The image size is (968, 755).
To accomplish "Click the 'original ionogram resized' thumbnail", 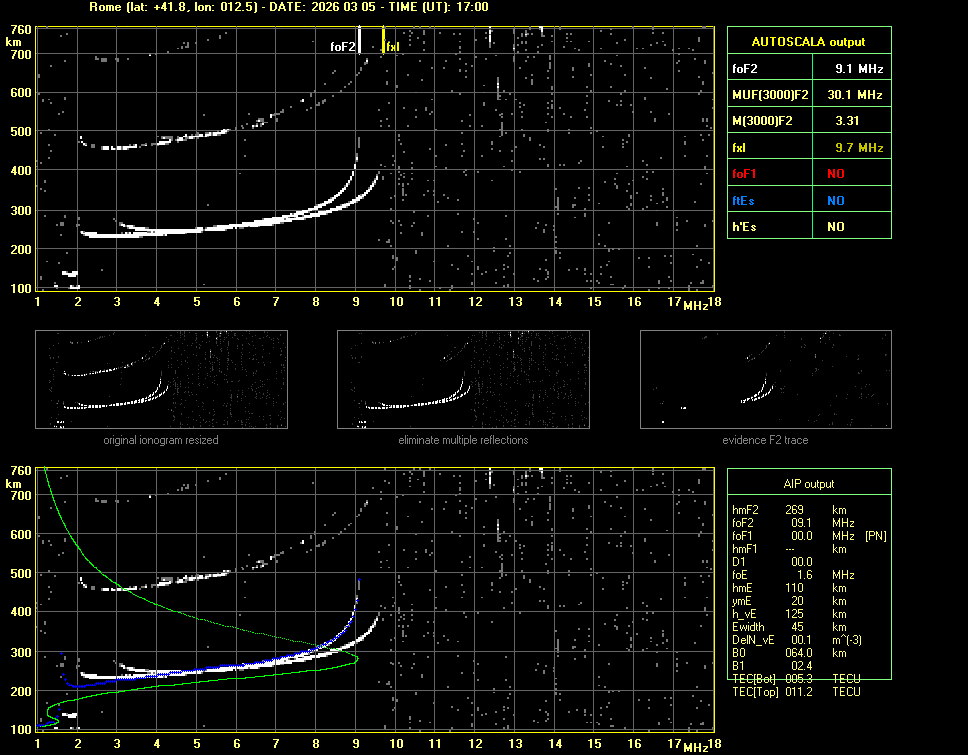I will pos(161,380).
